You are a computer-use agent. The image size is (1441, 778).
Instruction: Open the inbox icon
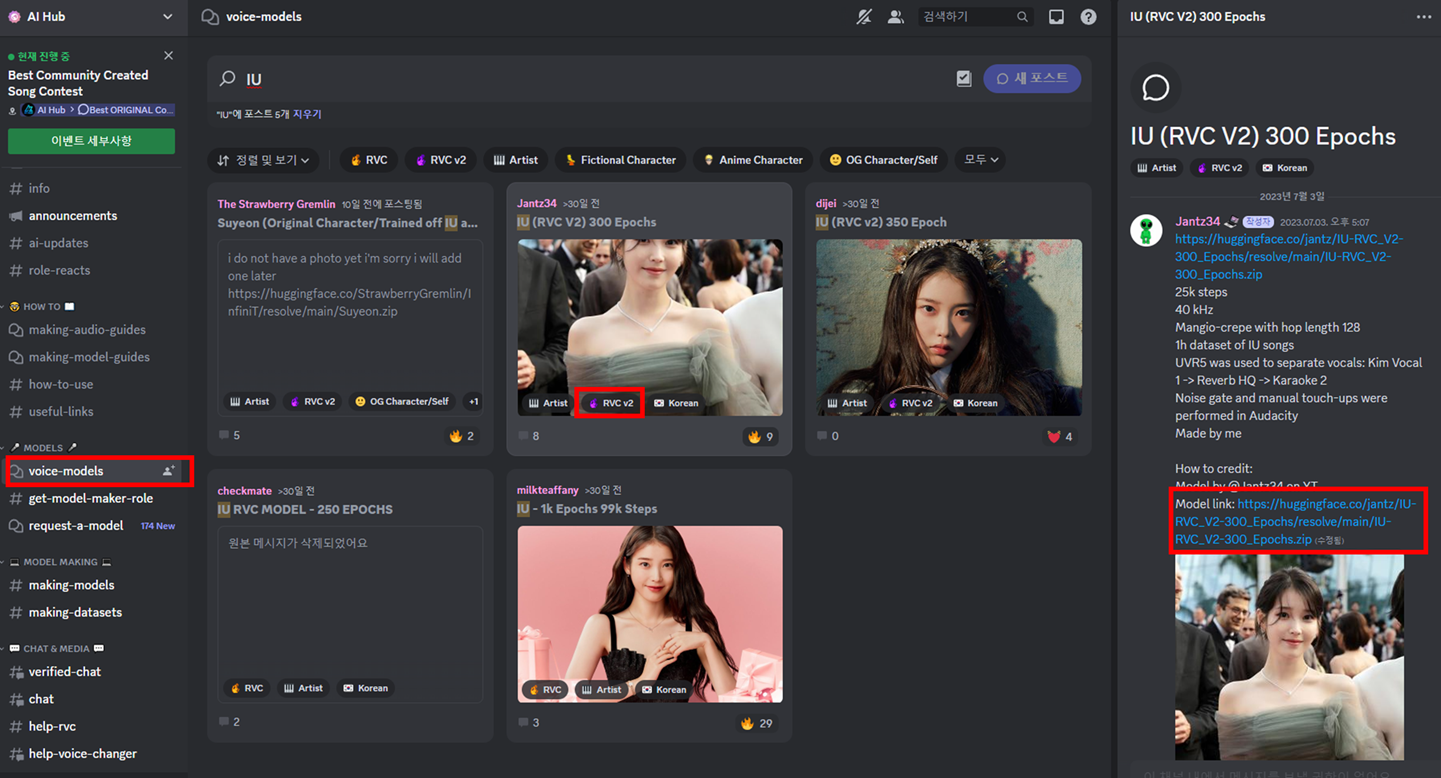pyautogui.click(x=1056, y=17)
